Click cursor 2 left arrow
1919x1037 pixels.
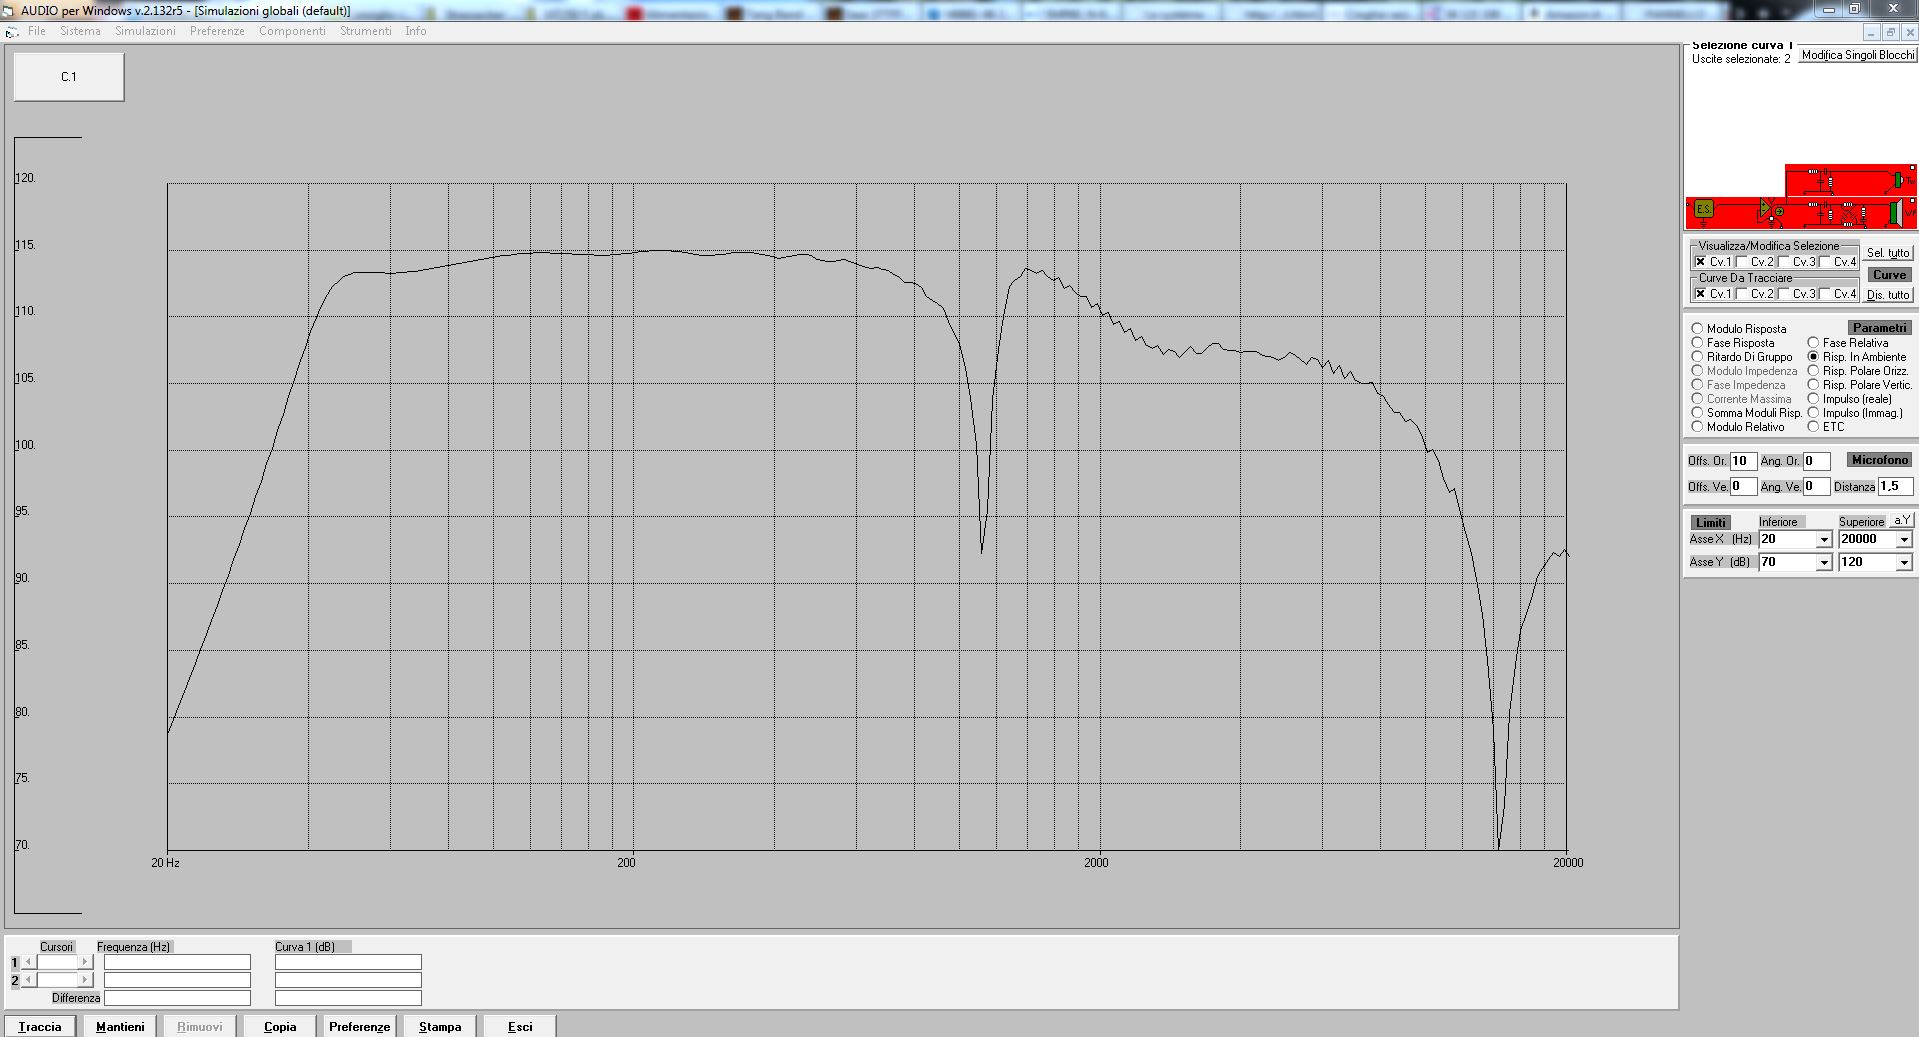tap(28, 980)
